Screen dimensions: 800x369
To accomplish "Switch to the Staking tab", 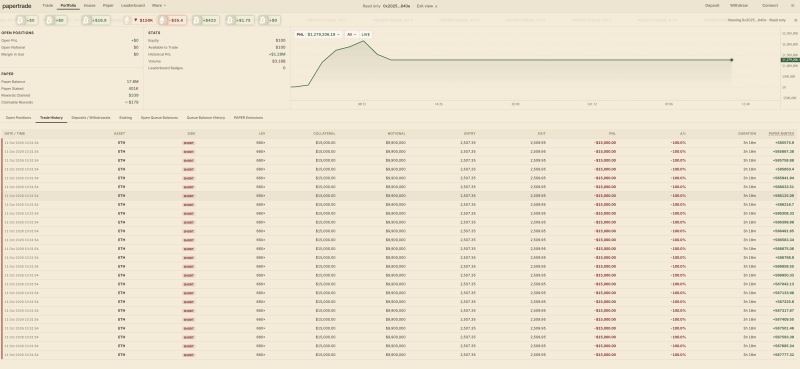I will point(126,118).
